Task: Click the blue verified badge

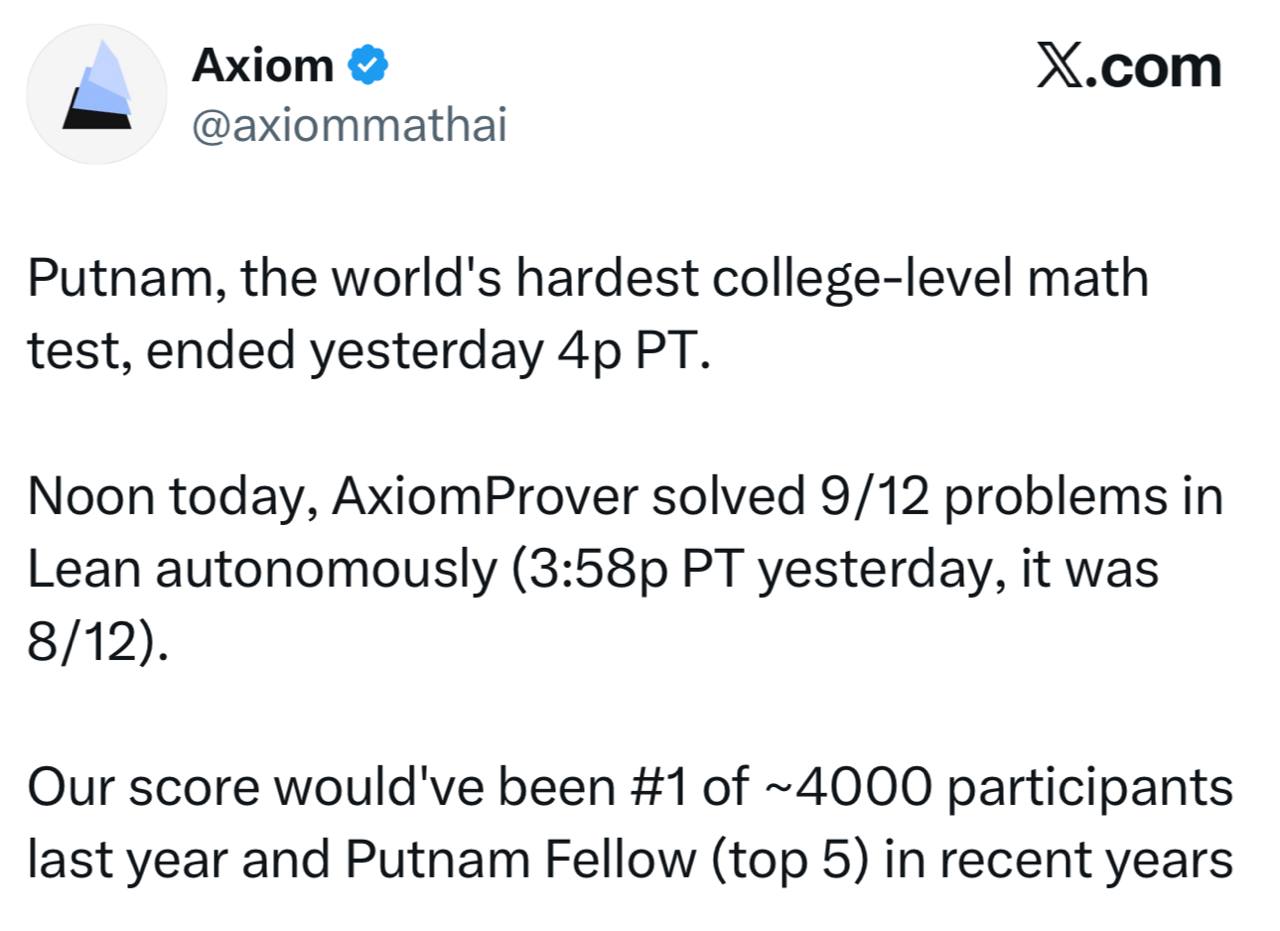Action: (368, 67)
